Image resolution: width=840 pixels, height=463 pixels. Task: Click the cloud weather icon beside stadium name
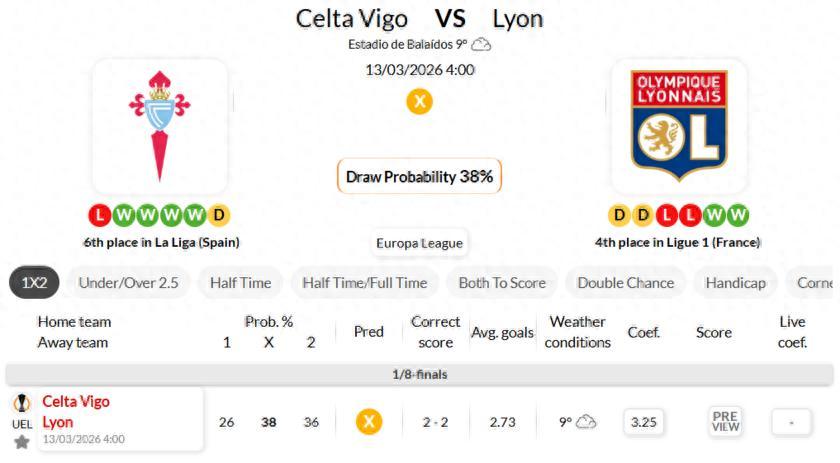point(481,44)
